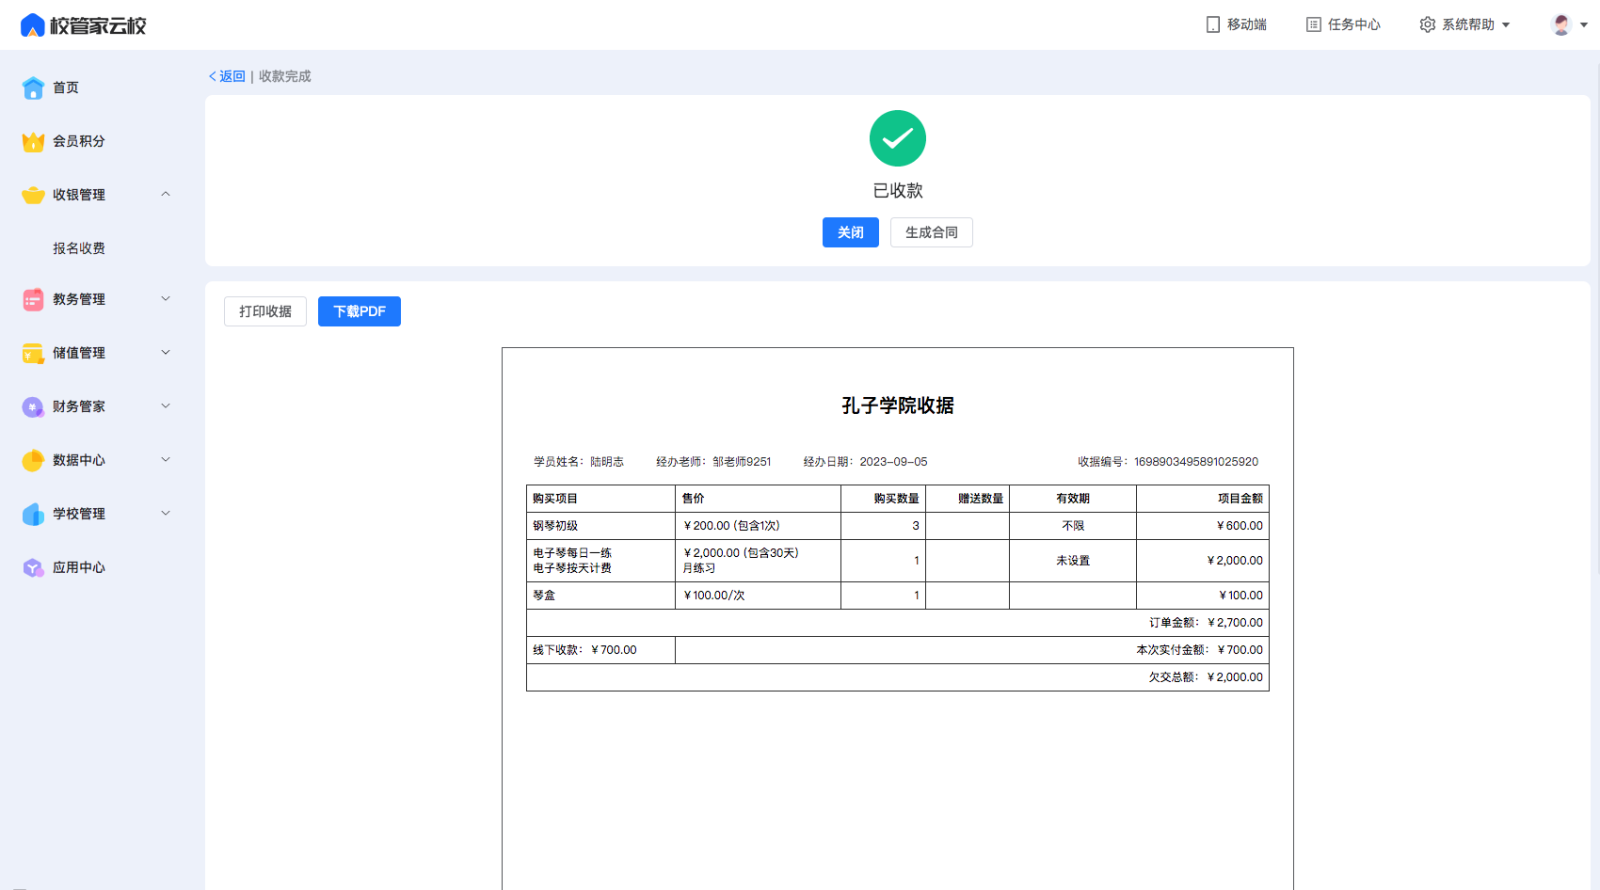
Task: Click the 电子琴每日一练 item cell
Action: (x=601, y=561)
